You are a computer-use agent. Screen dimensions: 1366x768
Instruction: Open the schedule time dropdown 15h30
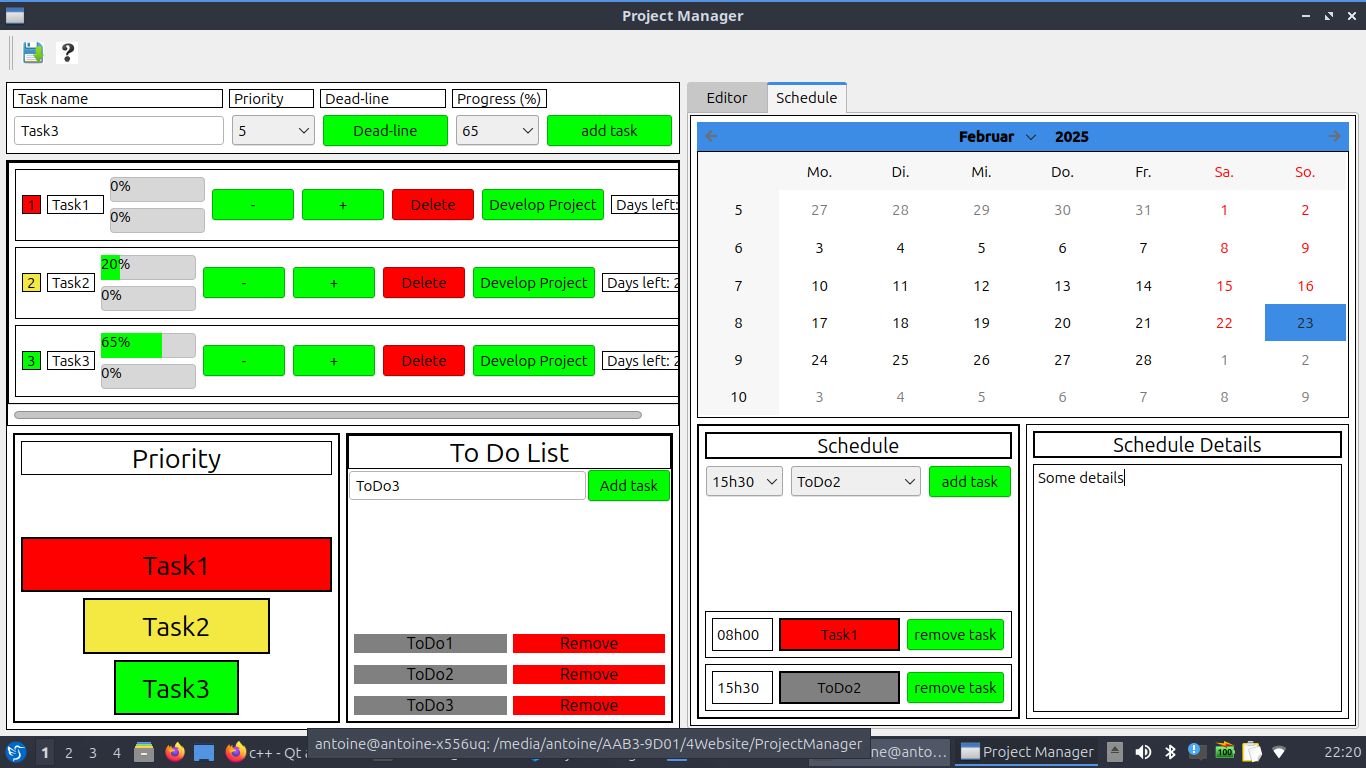click(x=744, y=482)
